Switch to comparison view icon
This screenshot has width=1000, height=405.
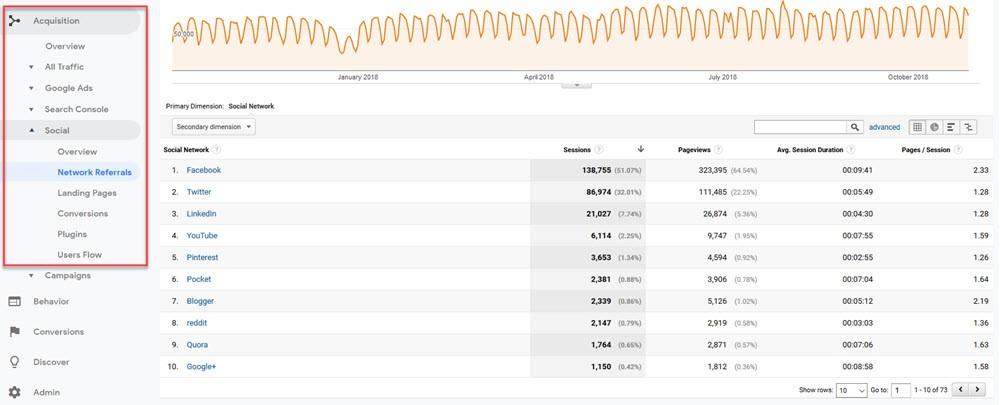tap(968, 127)
